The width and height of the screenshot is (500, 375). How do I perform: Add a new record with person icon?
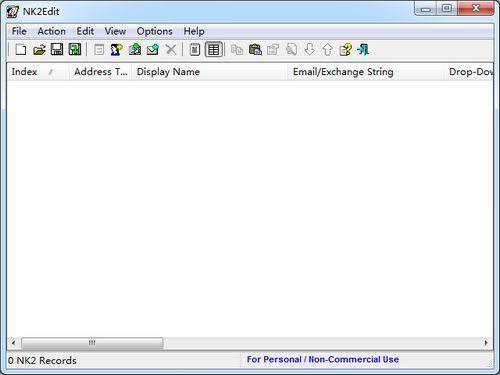117,50
